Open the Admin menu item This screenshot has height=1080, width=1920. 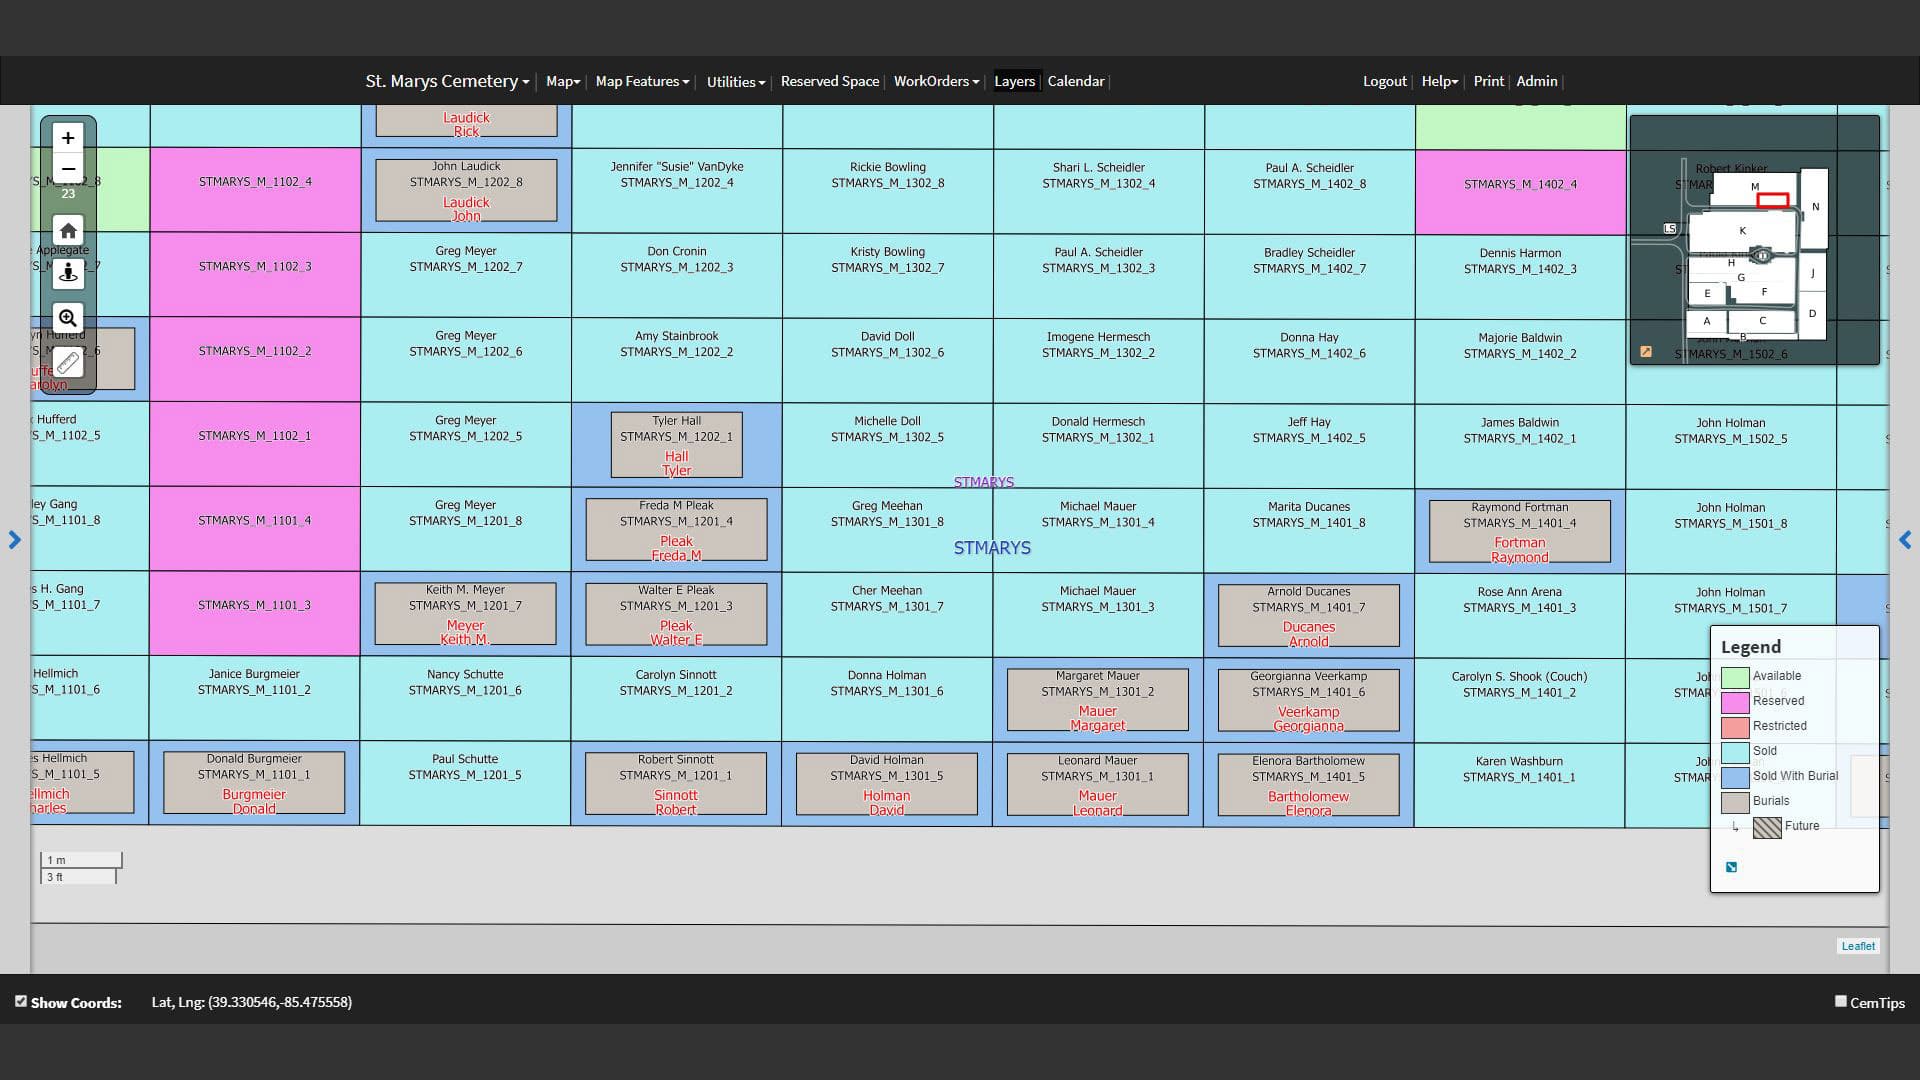tap(1536, 81)
